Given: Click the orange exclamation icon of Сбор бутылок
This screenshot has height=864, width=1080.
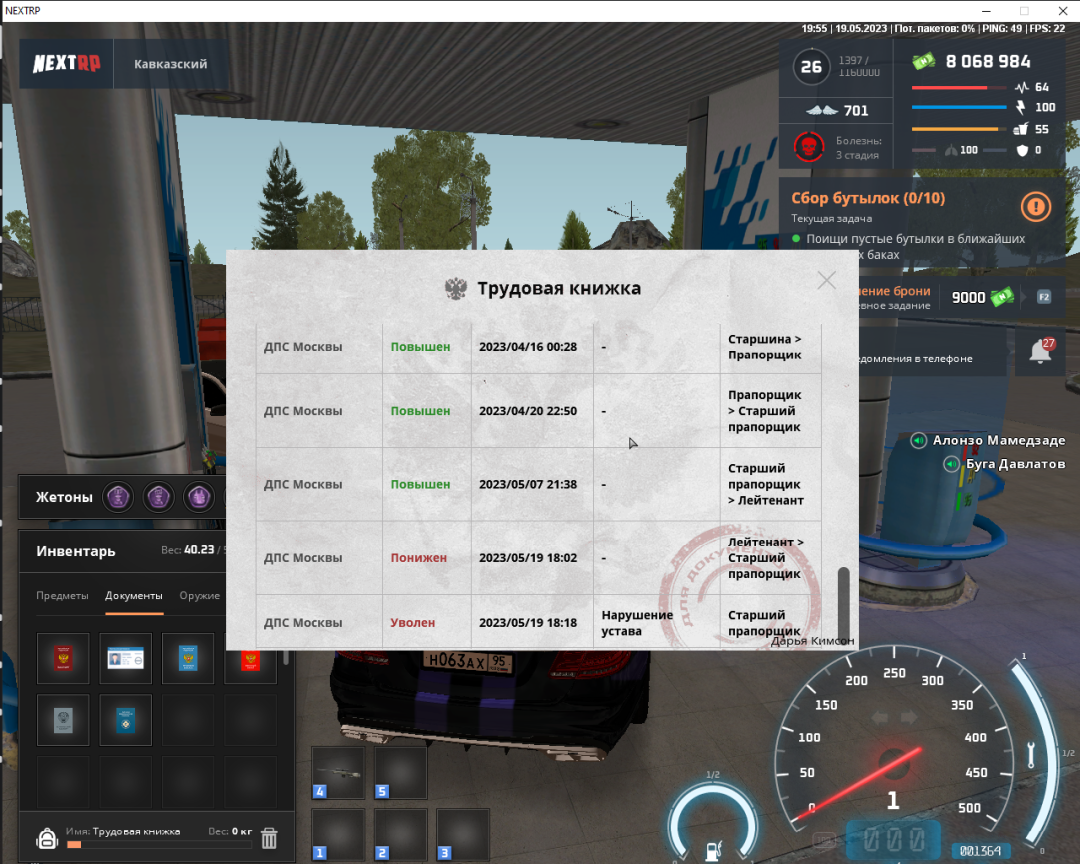Looking at the screenshot, I should (1035, 206).
